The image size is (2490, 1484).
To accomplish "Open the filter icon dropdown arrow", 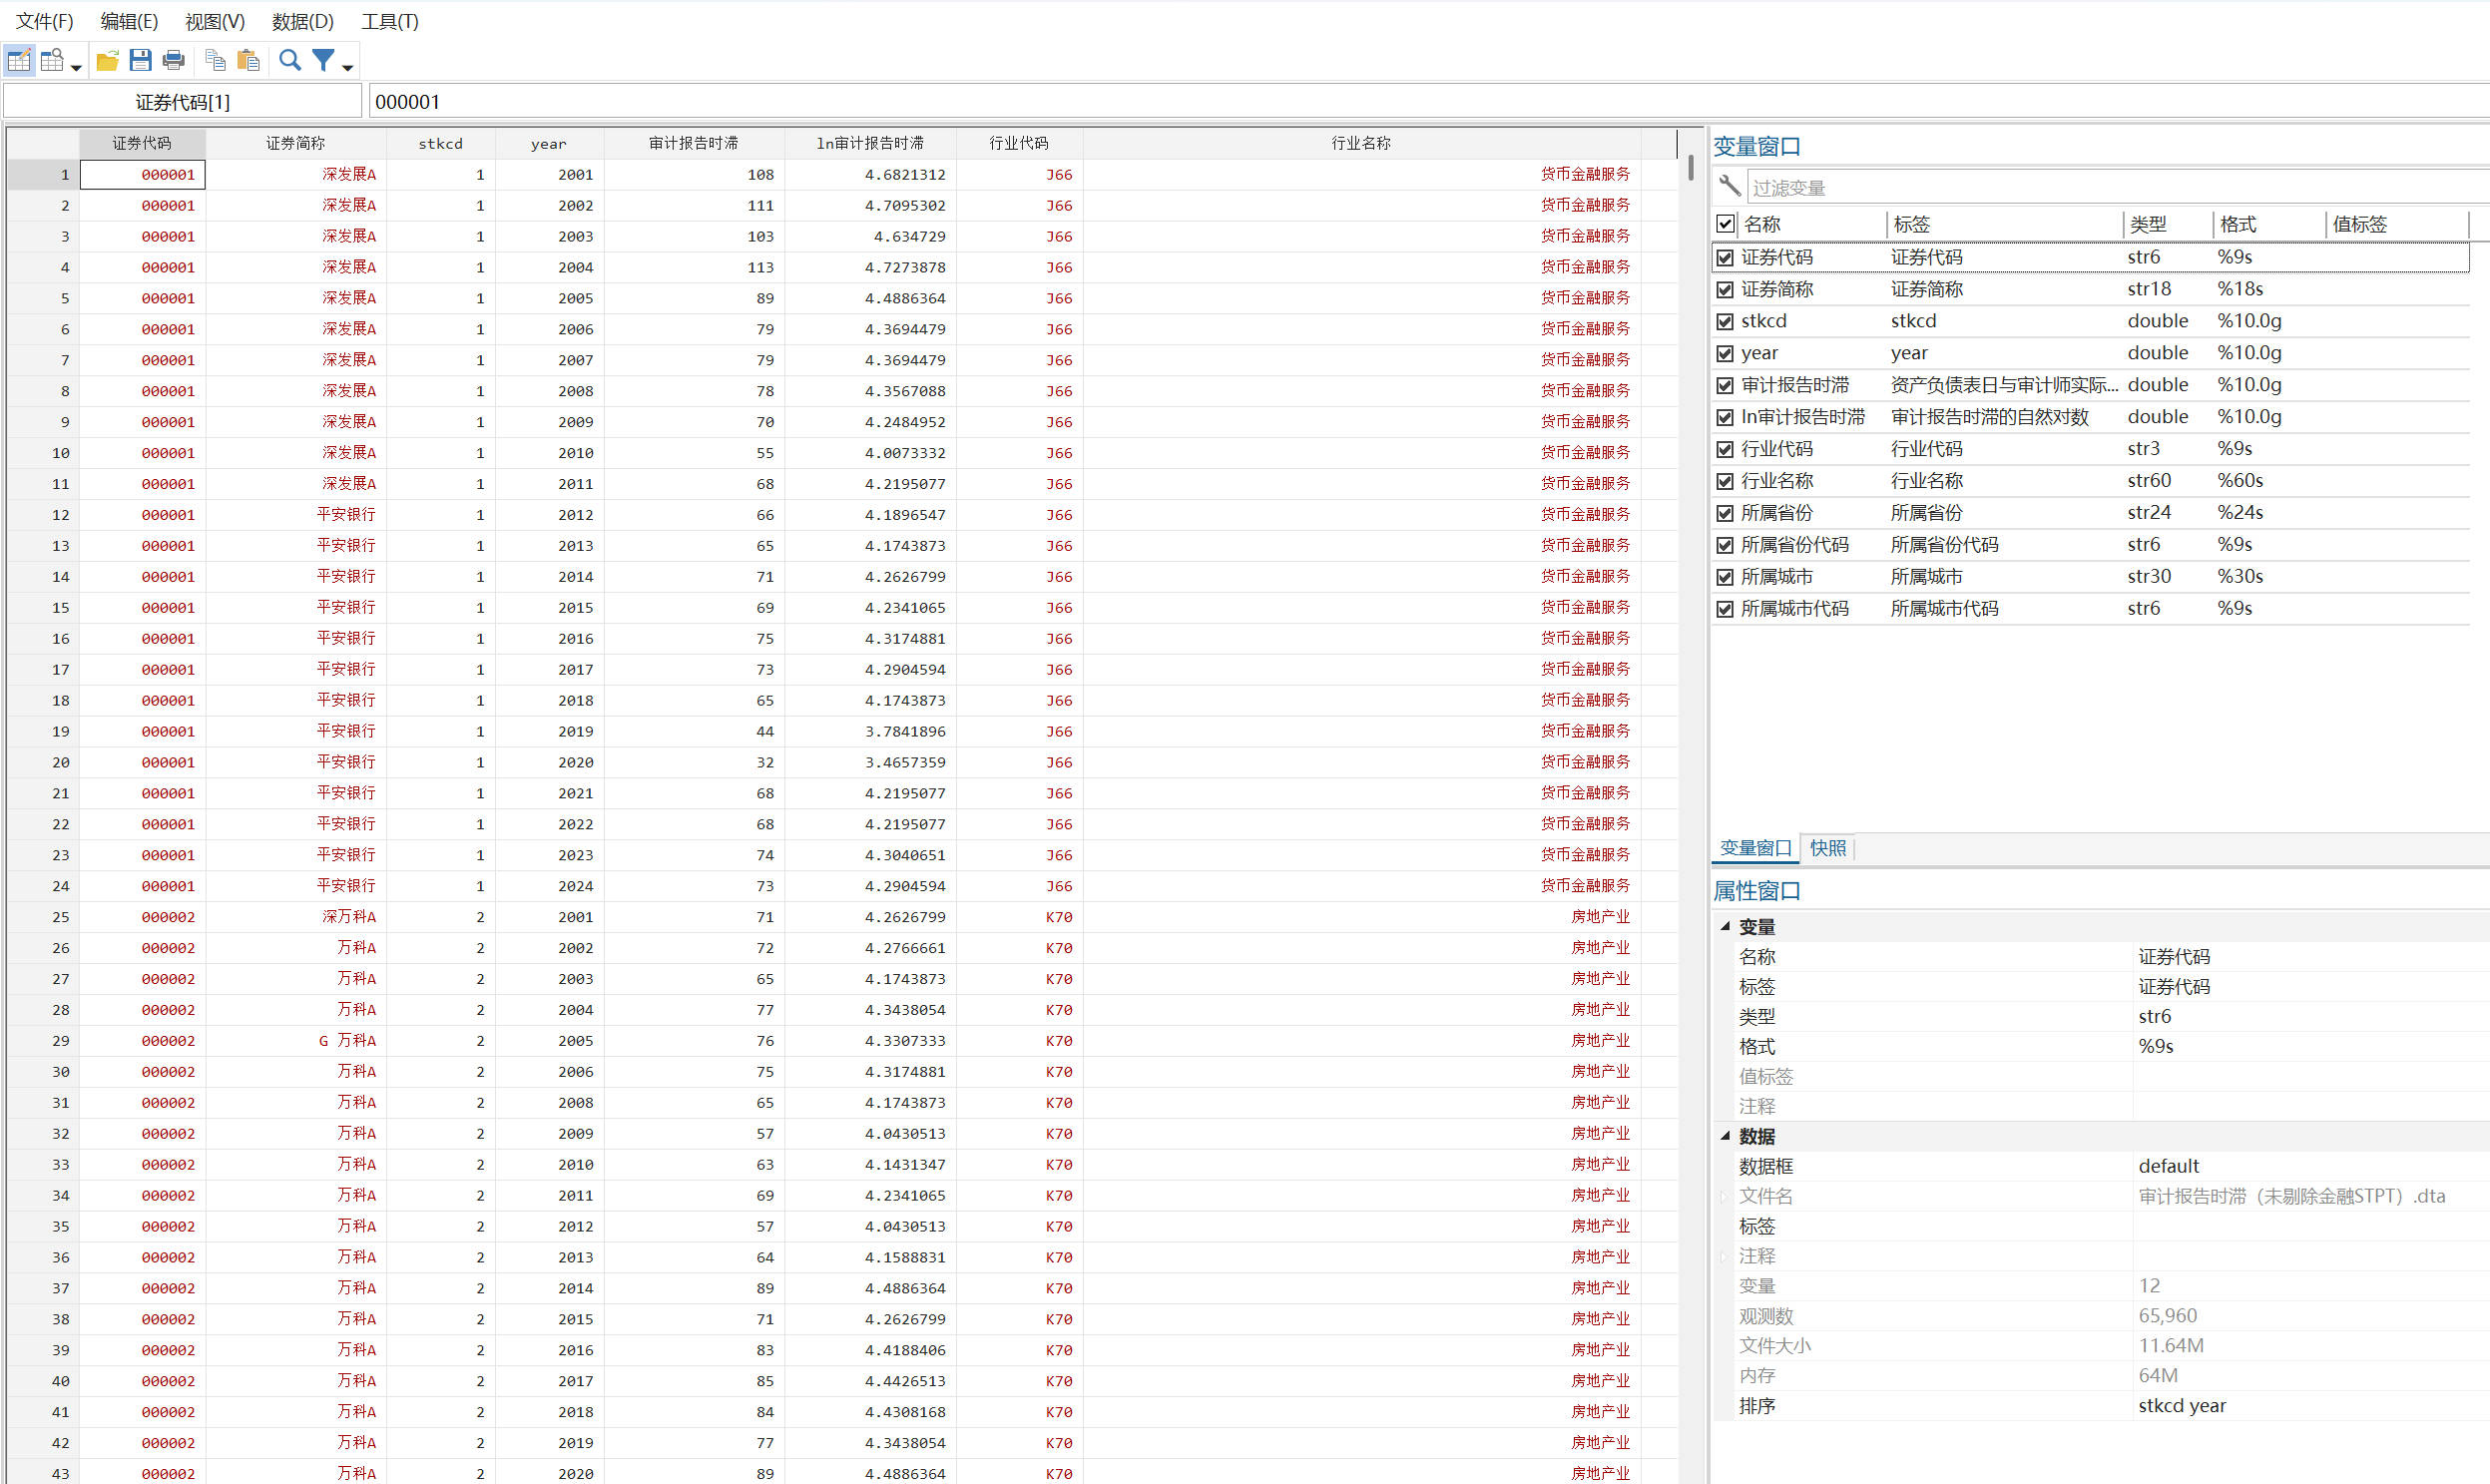I will 348,67.
